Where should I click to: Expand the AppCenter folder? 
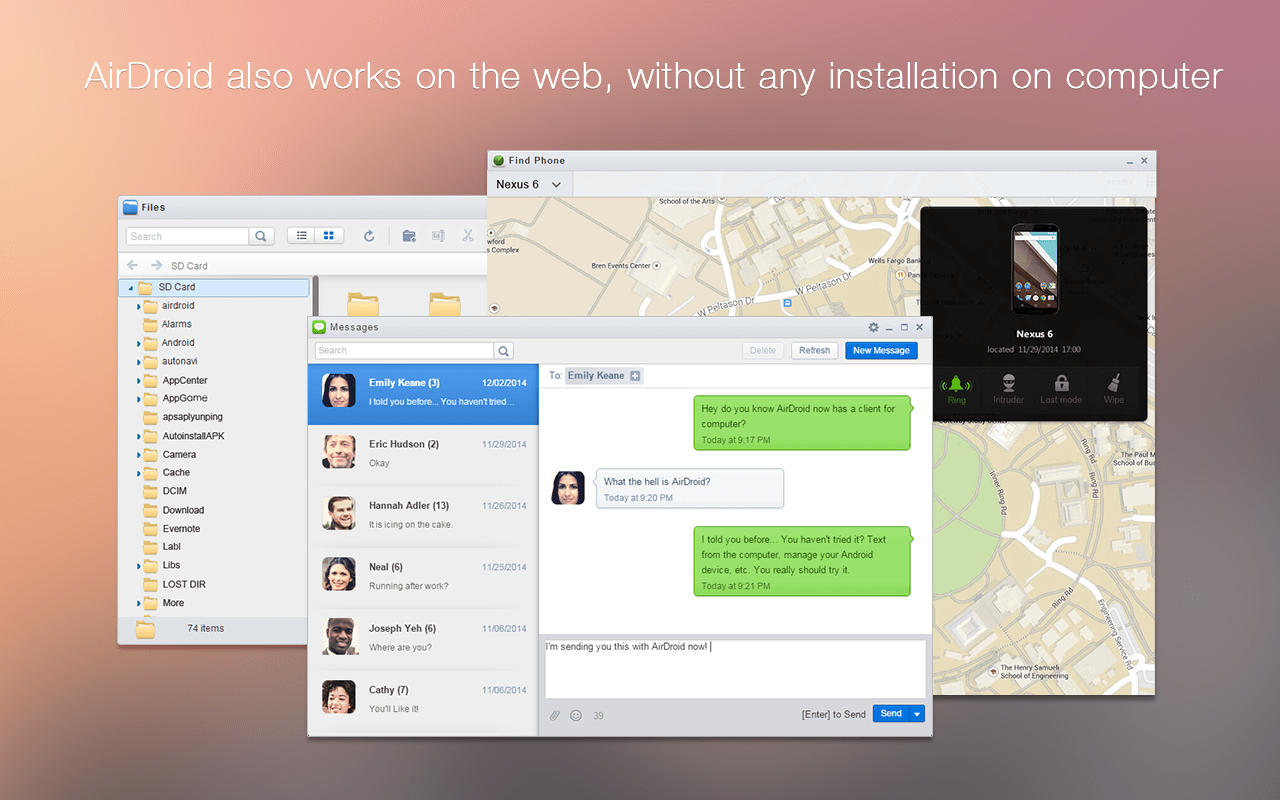139,381
